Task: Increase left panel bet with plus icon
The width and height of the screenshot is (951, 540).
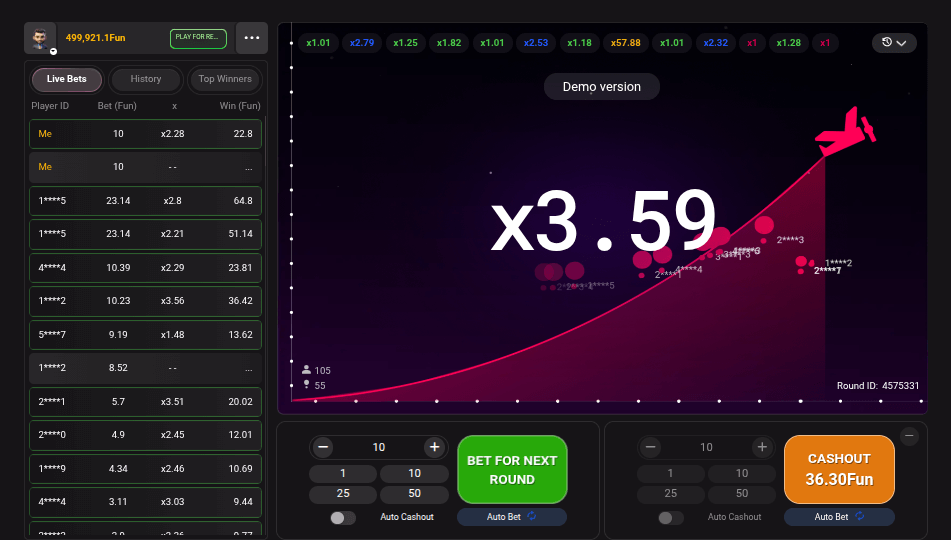Action: pyautogui.click(x=434, y=447)
